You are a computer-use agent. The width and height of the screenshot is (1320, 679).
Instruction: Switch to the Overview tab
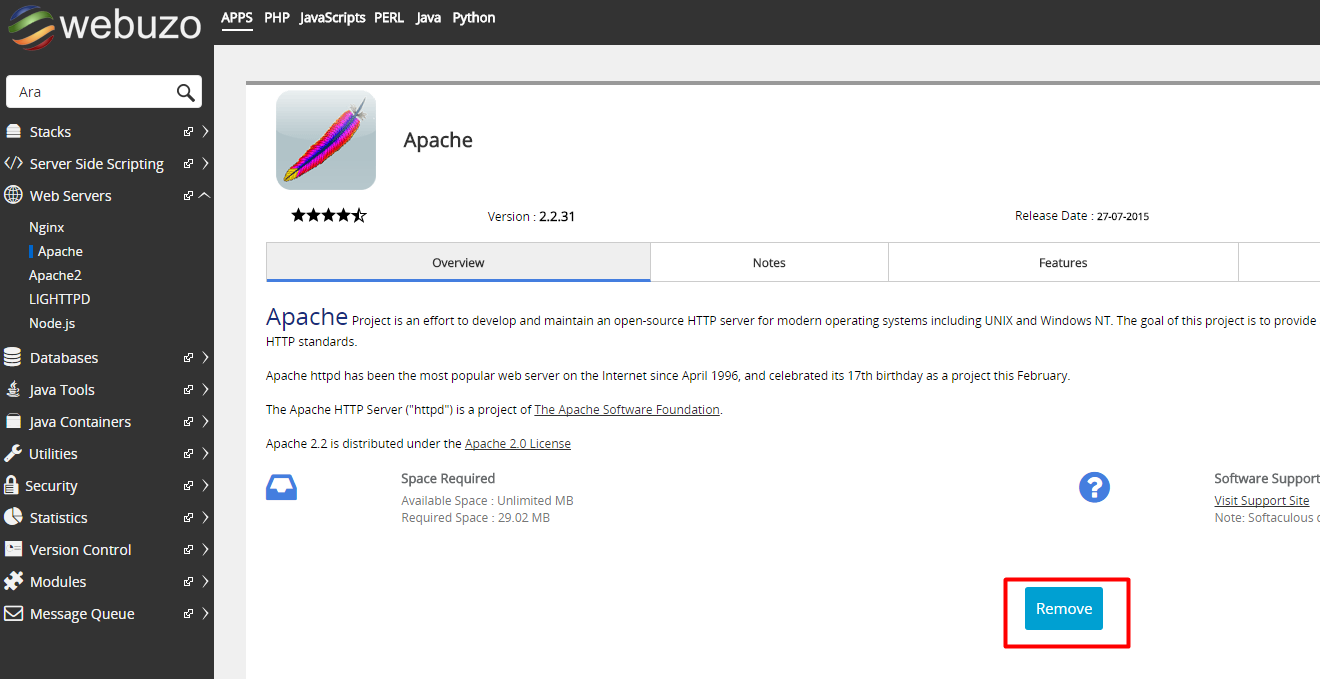(x=458, y=262)
